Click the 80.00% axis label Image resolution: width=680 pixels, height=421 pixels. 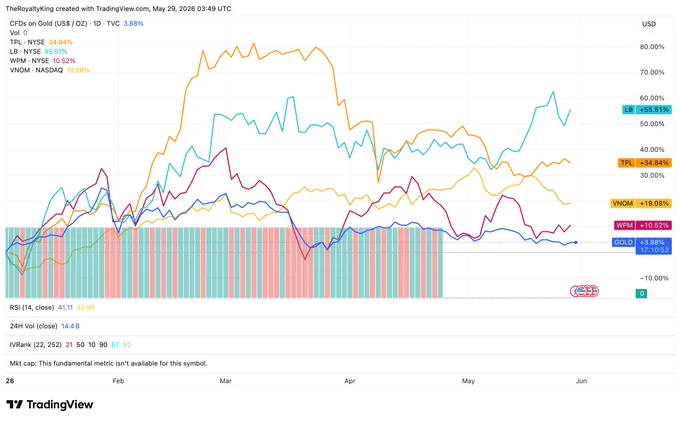coord(652,47)
